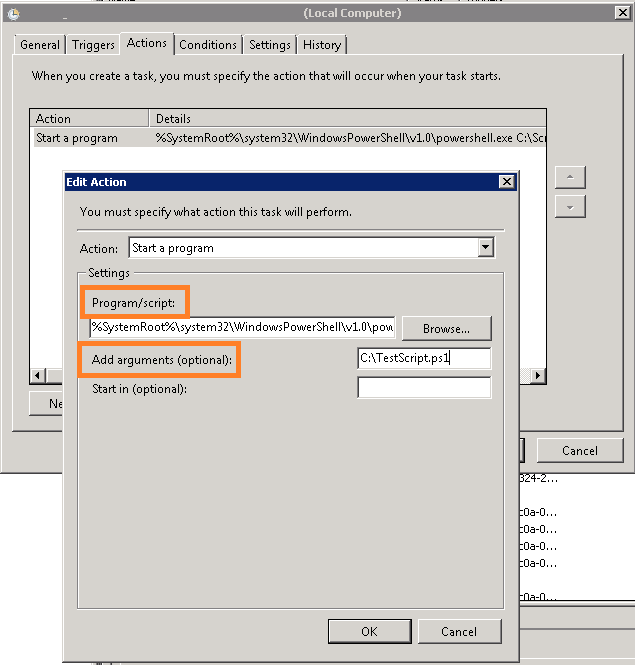The image size is (635, 665).
Task: Click the Browse... button
Action: pyautogui.click(x=447, y=329)
